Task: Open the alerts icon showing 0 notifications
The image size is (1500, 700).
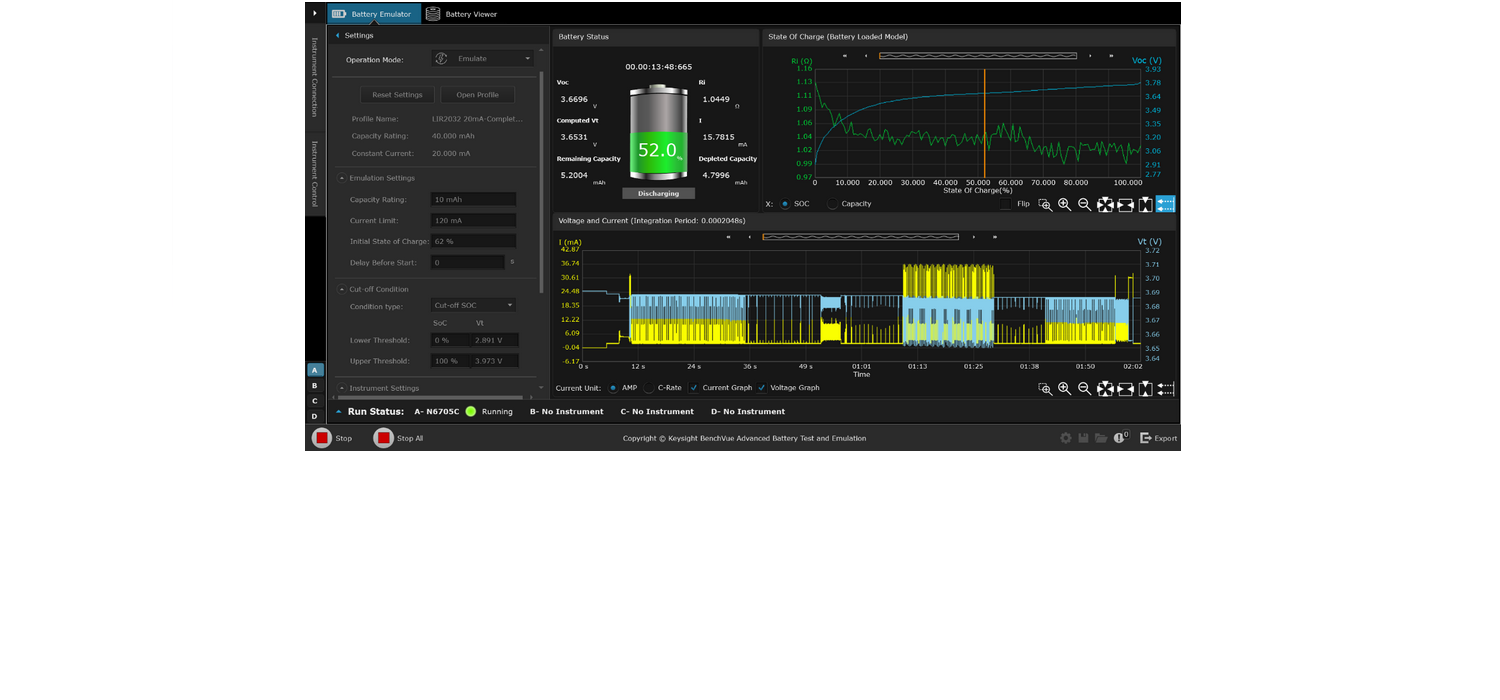Action: click(x=1121, y=438)
